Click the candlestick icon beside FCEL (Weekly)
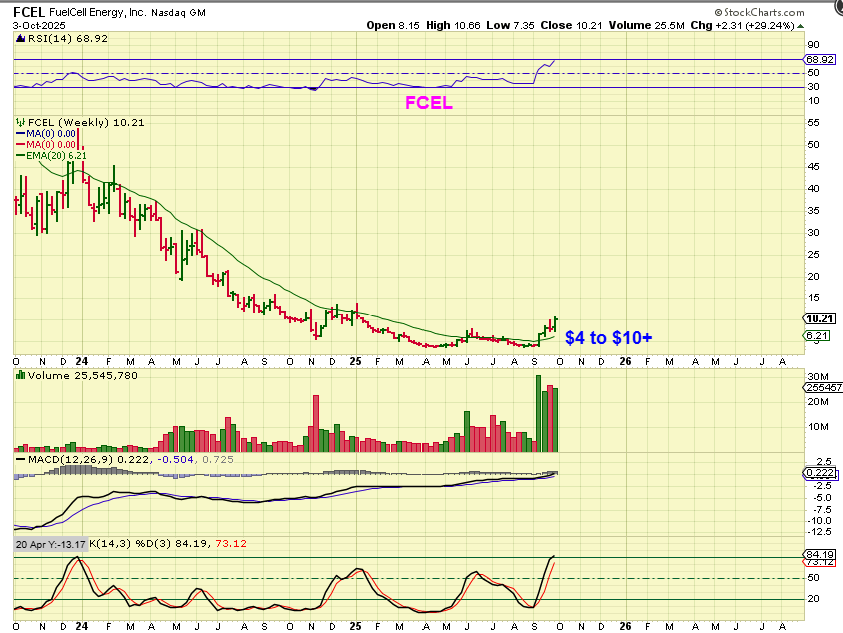 click(20, 122)
